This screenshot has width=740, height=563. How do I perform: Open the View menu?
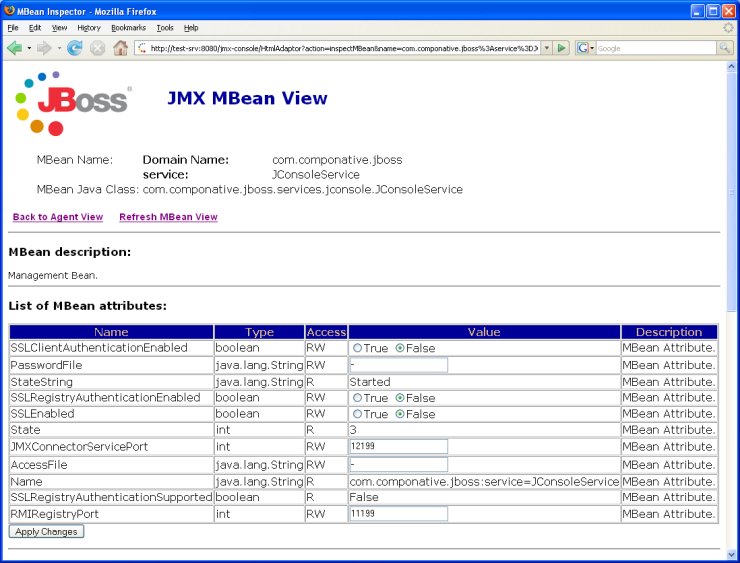point(59,28)
